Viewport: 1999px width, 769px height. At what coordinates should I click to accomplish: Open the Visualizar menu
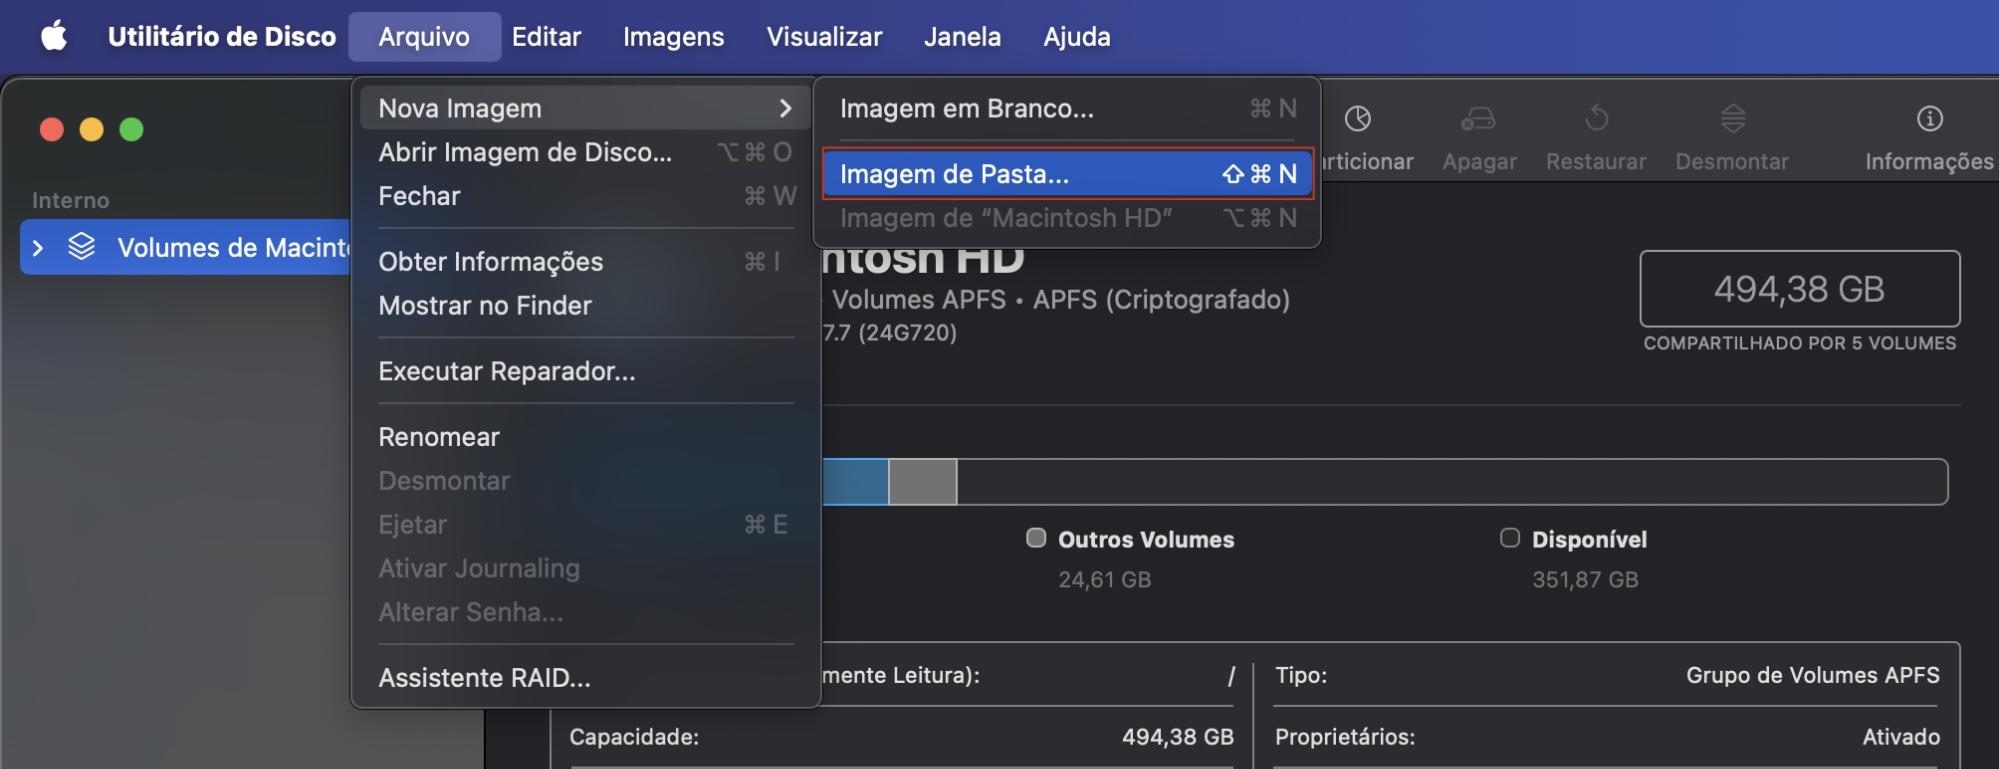click(x=824, y=37)
